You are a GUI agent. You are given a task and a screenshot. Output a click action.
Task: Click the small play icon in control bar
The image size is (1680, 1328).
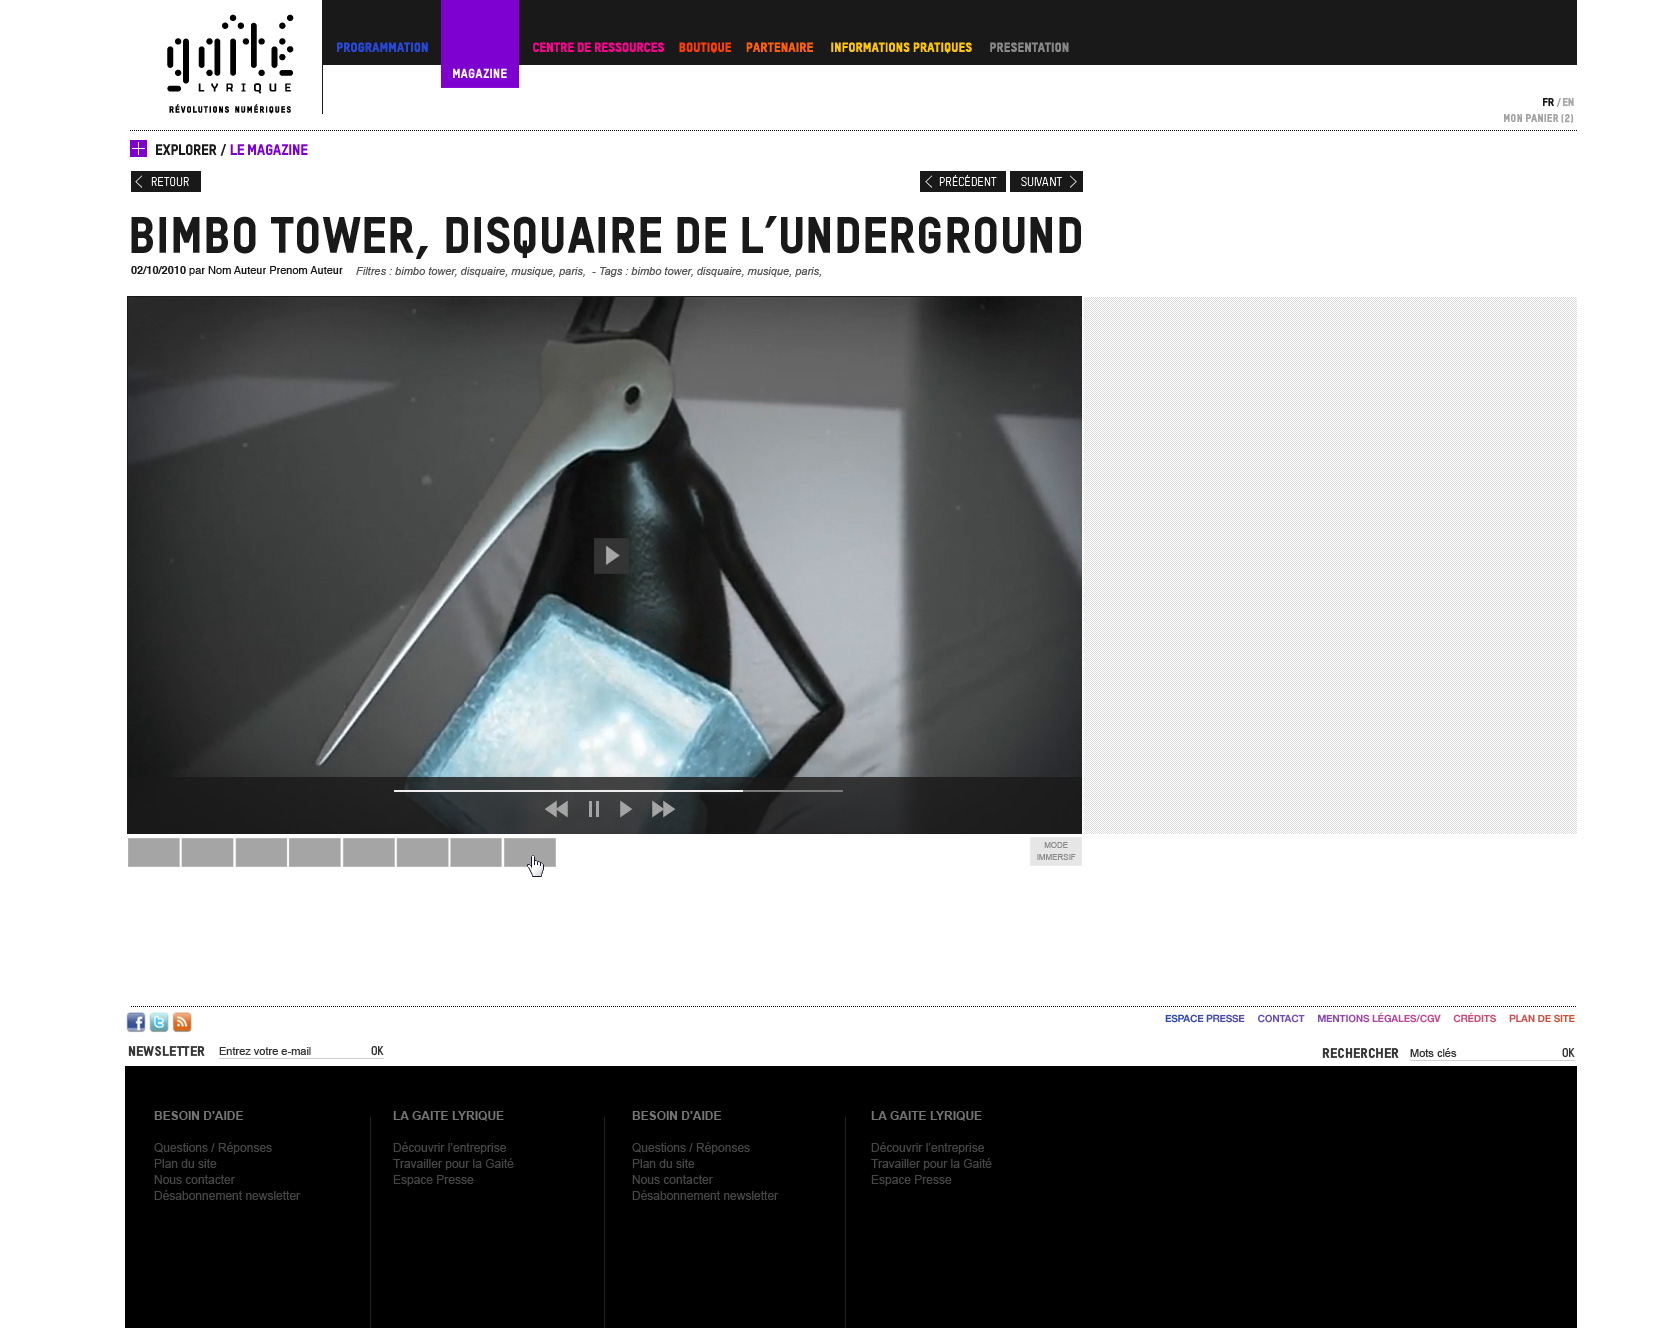[x=626, y=809]
